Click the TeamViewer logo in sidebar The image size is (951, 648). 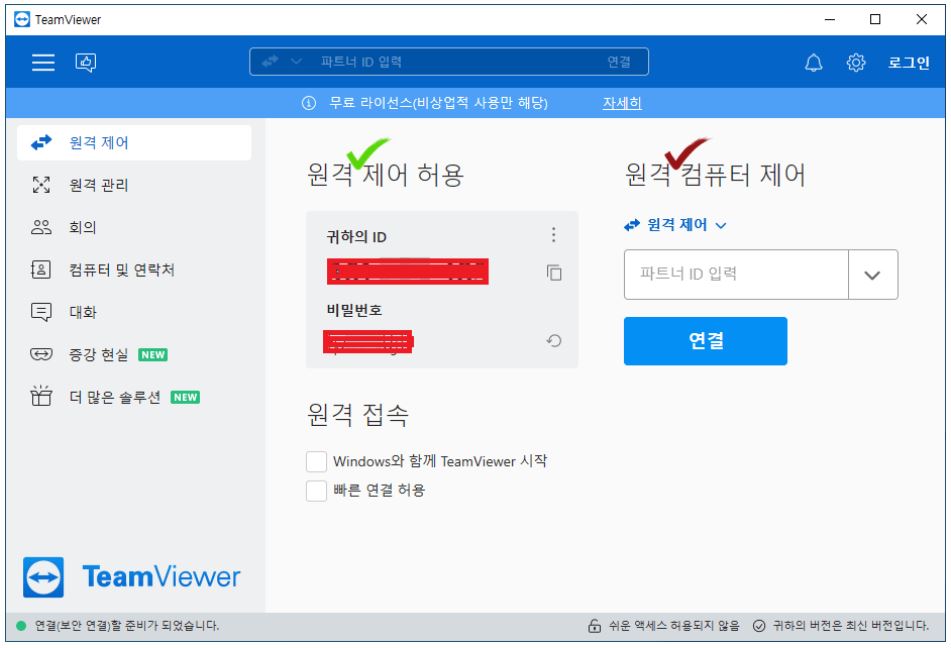point(132,577)
